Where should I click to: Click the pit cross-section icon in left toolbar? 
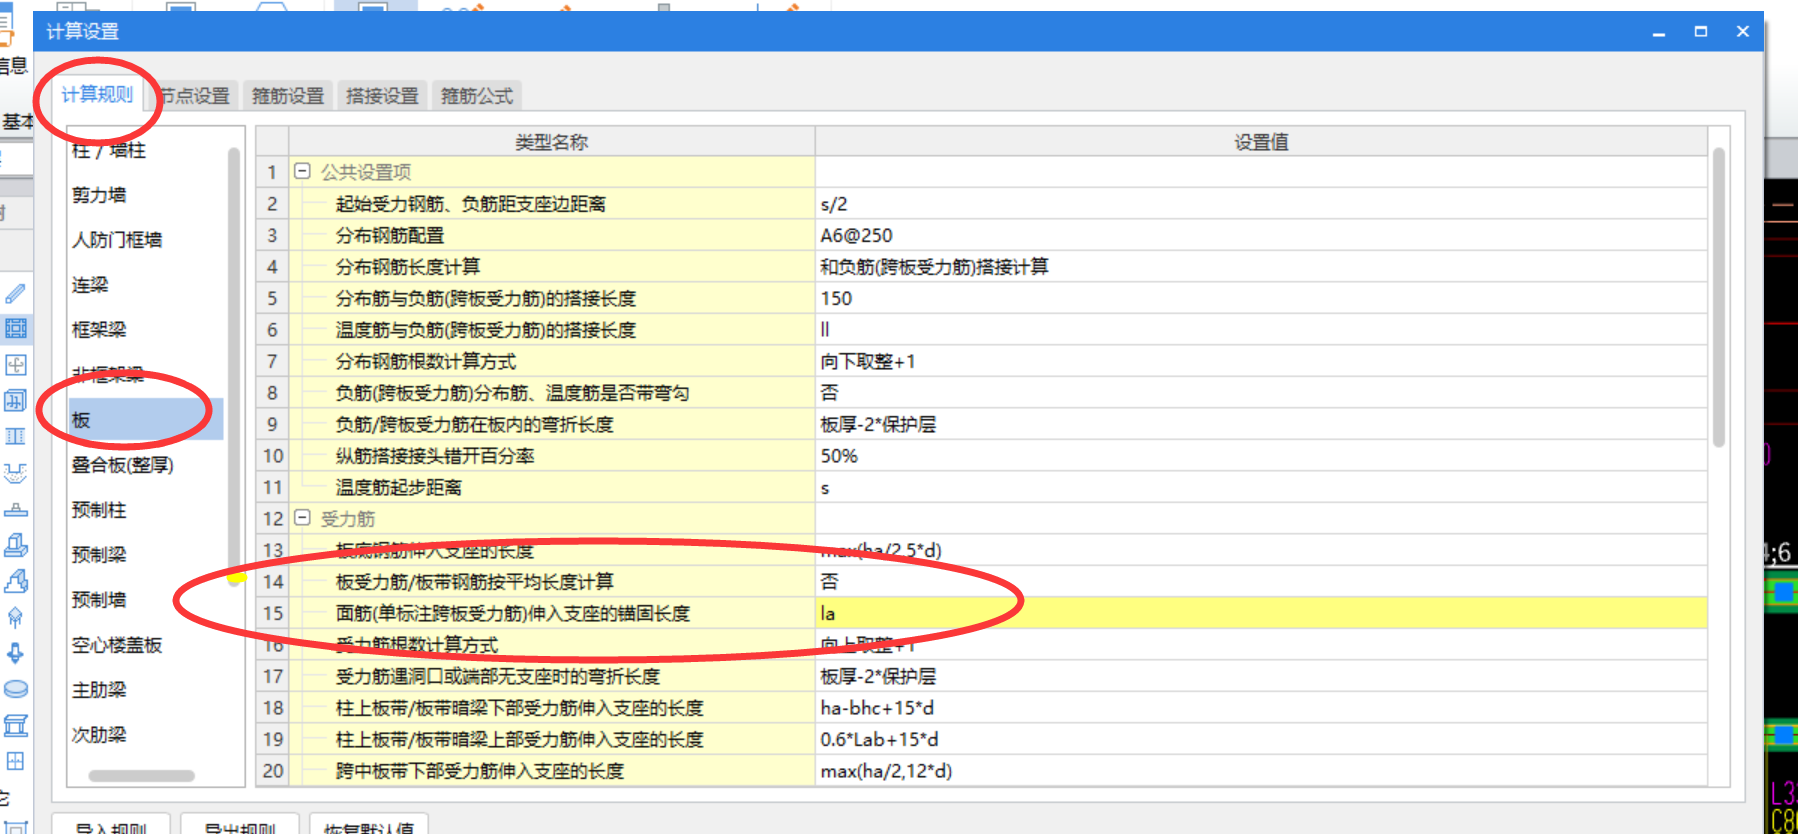pyautogui.click(x=15, y=473)
